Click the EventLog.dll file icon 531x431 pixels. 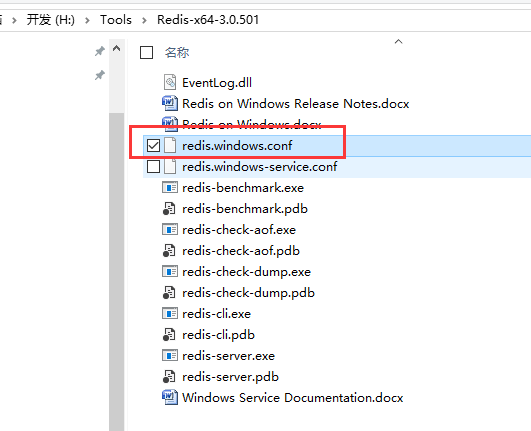click(x=170, y=82)
